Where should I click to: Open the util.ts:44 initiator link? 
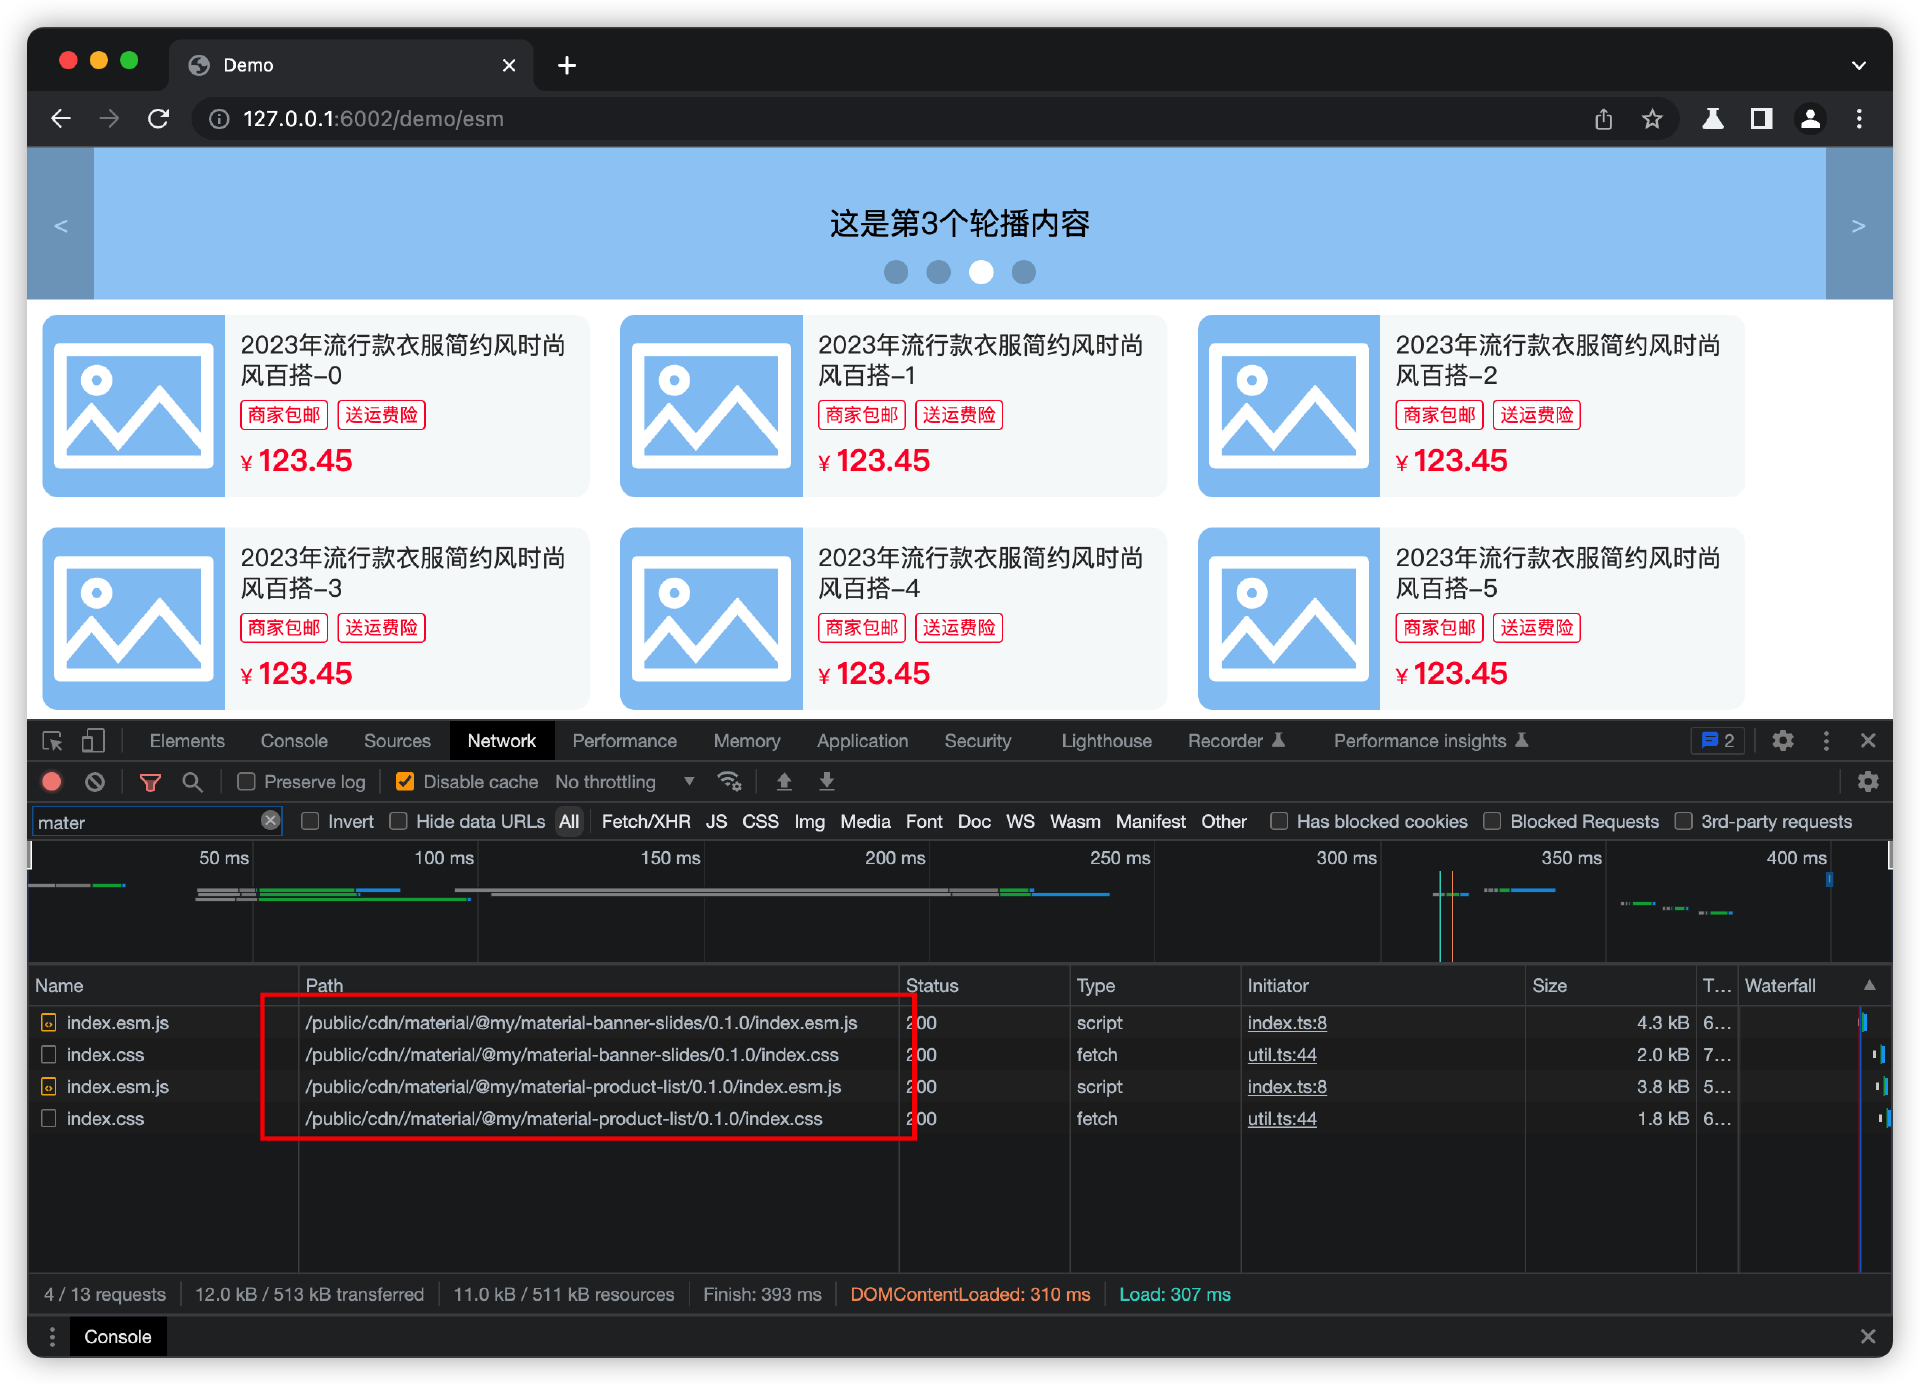(x=1282, y=1055)
